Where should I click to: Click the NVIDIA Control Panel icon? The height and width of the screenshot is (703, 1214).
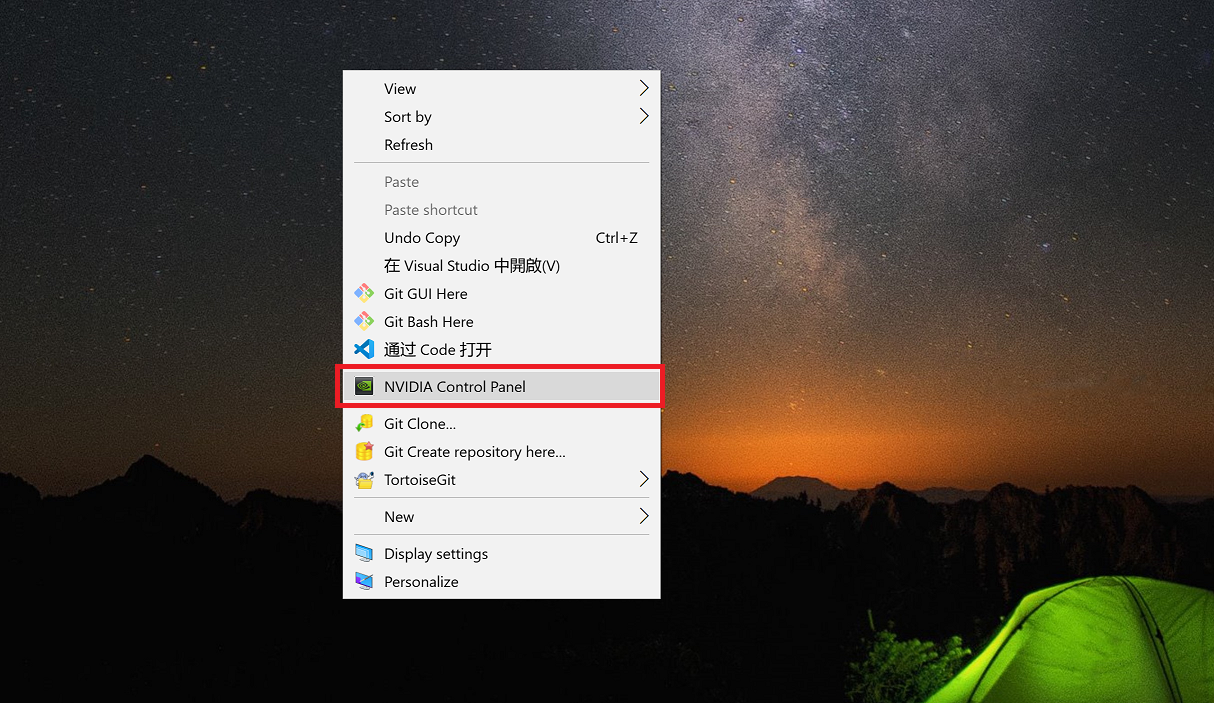(x=364, y=387)
